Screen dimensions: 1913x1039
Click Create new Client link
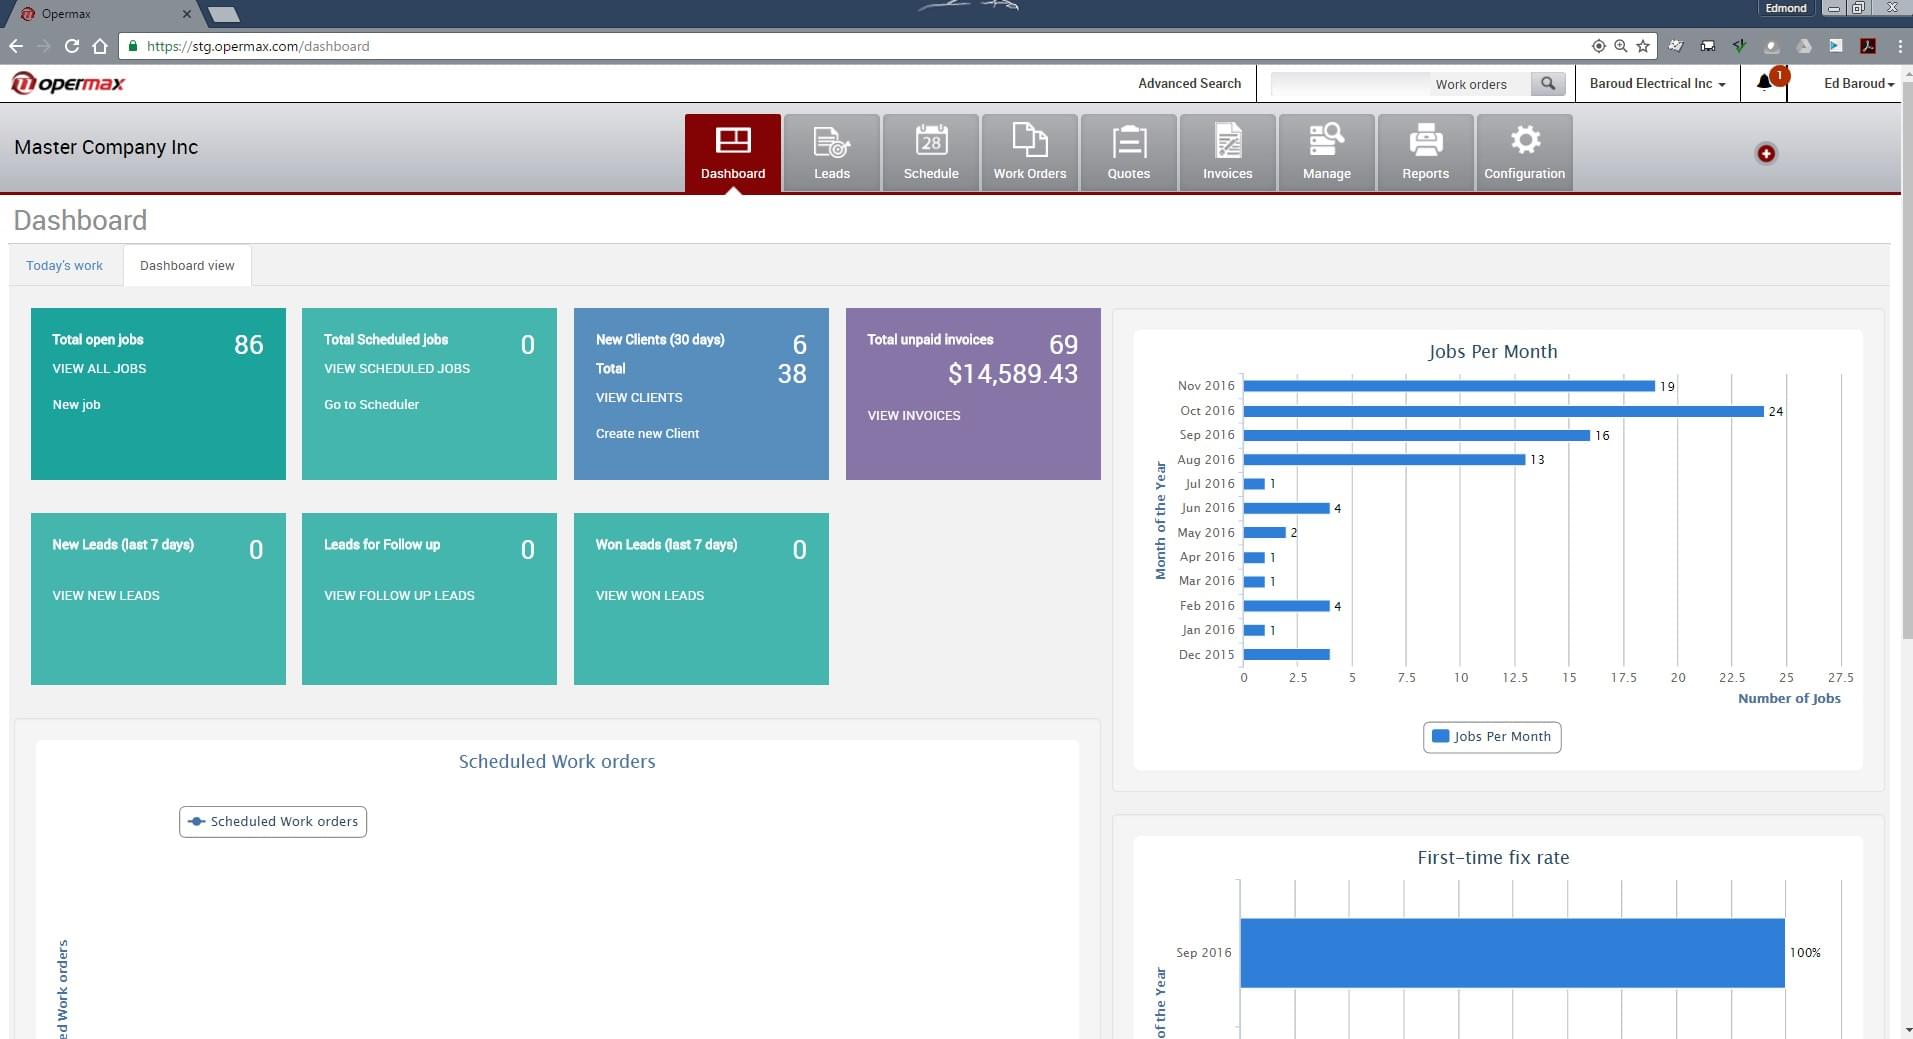(x=647, y=434)
